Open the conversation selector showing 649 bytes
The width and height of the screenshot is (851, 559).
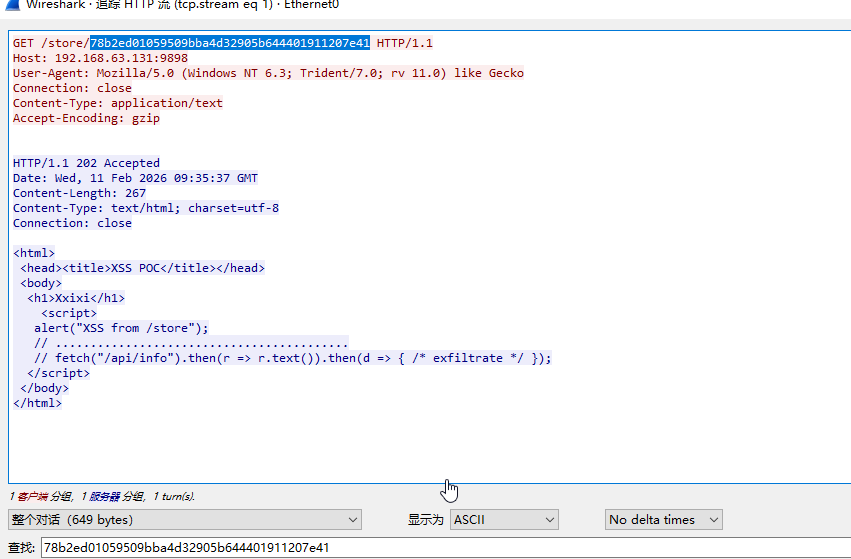tap(185, 519)
